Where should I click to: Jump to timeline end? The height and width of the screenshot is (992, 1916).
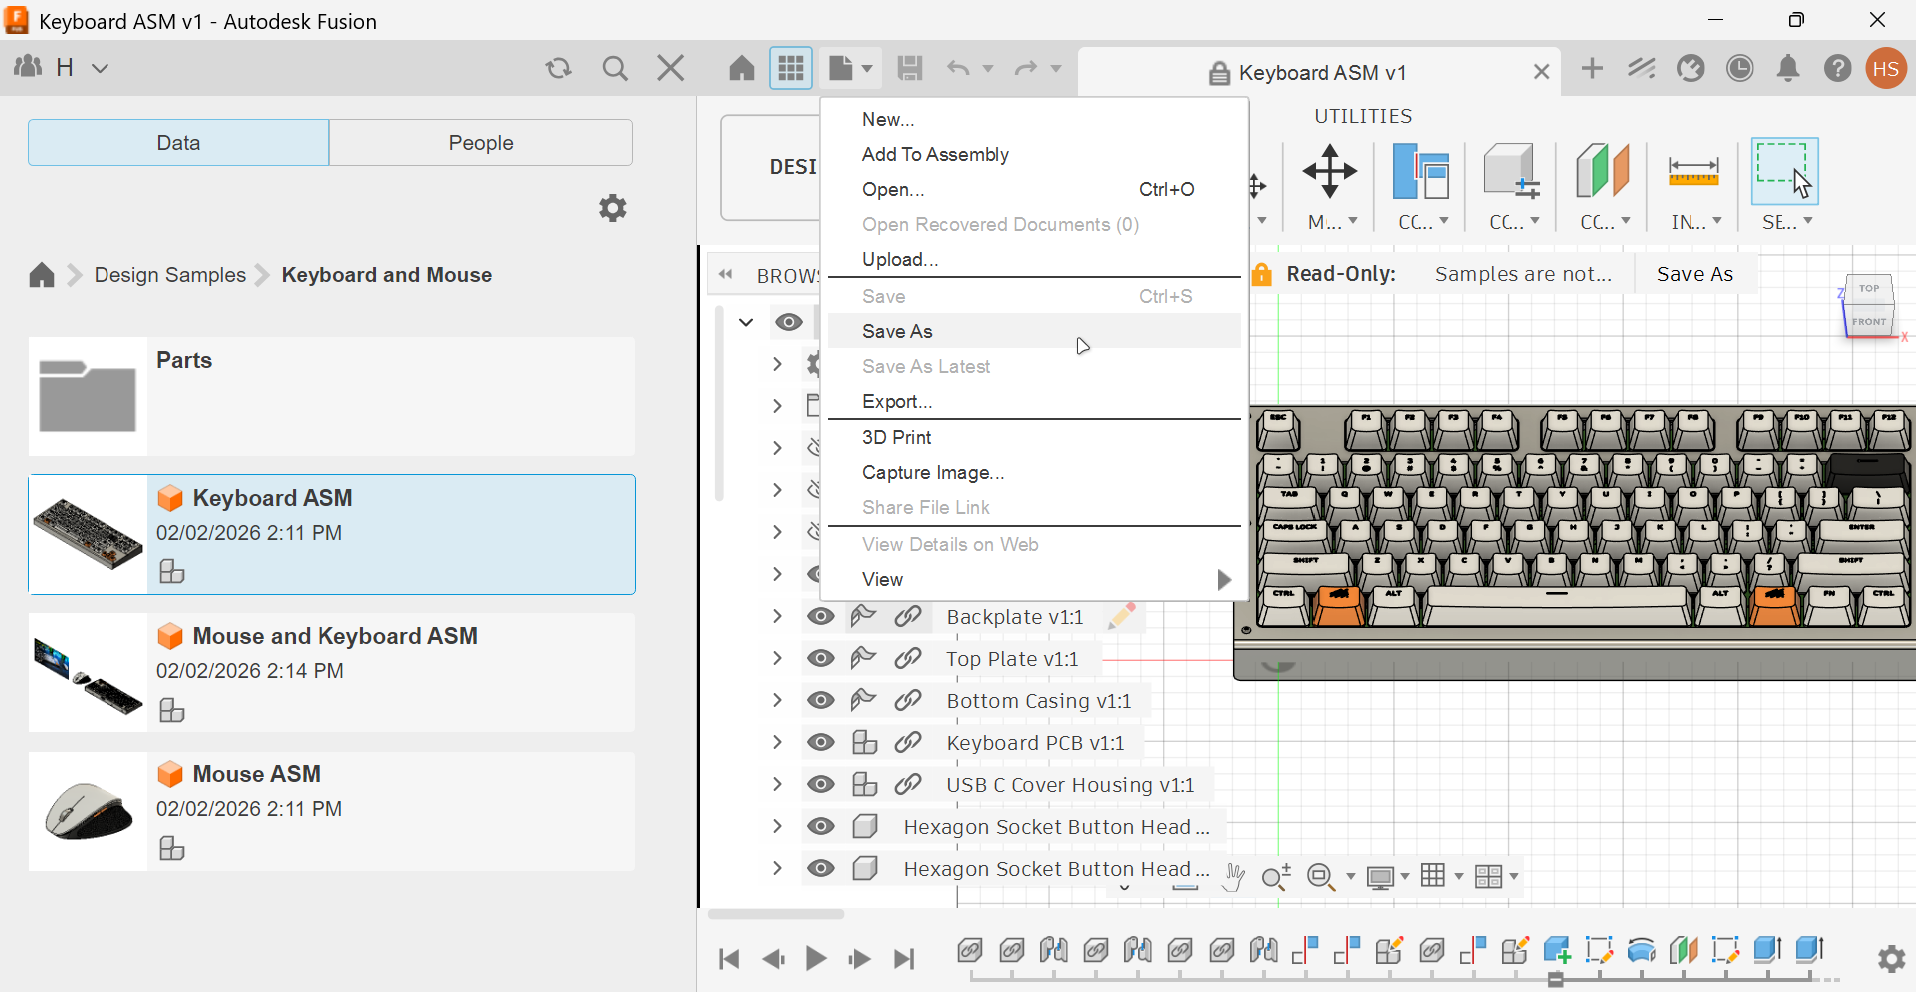tap(904, 959)
